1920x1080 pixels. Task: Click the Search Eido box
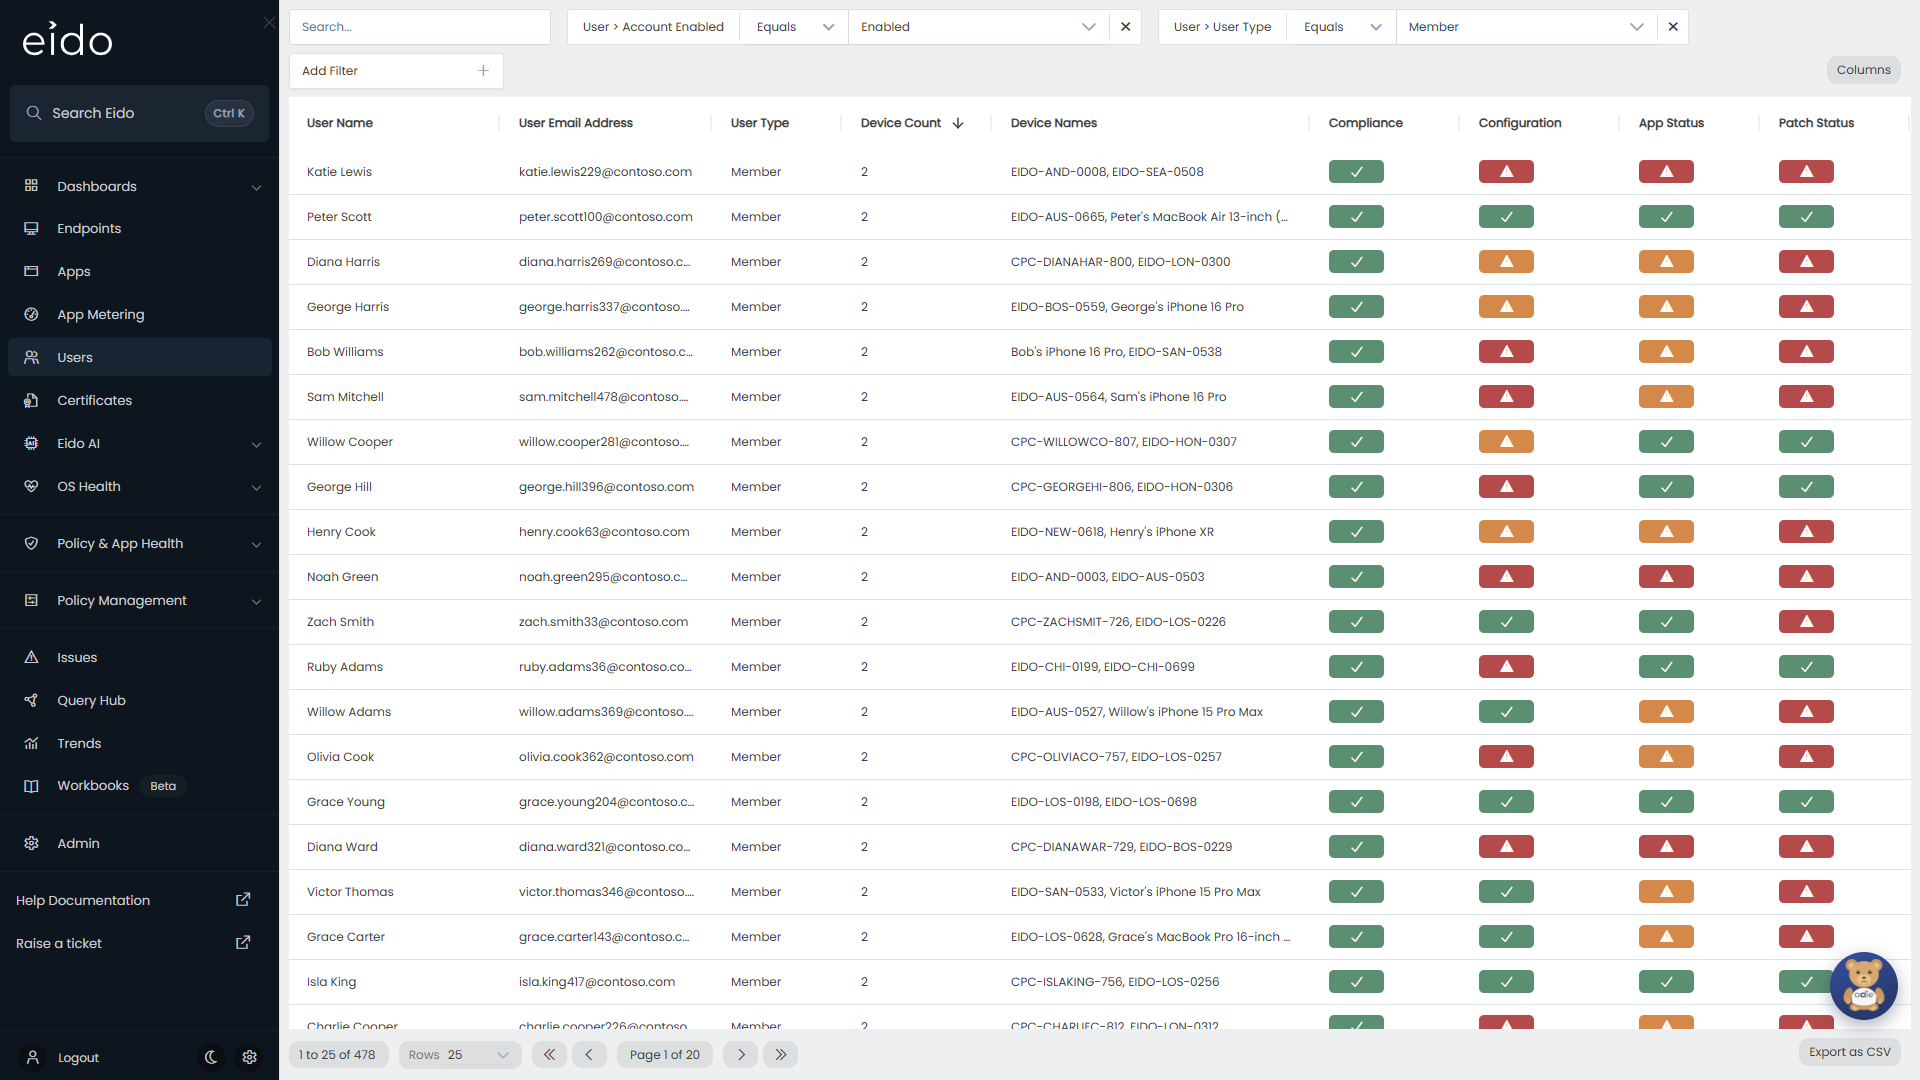point(140,113)
